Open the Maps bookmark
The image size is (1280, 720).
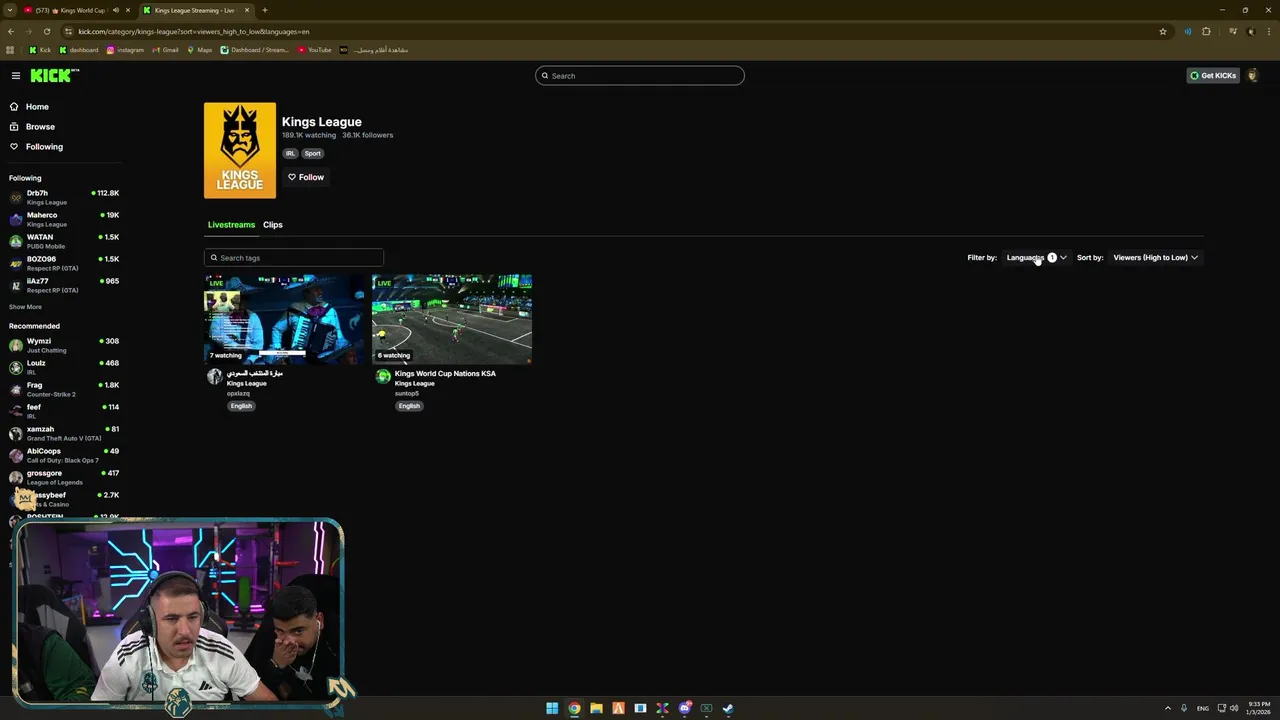click(199, 50)
